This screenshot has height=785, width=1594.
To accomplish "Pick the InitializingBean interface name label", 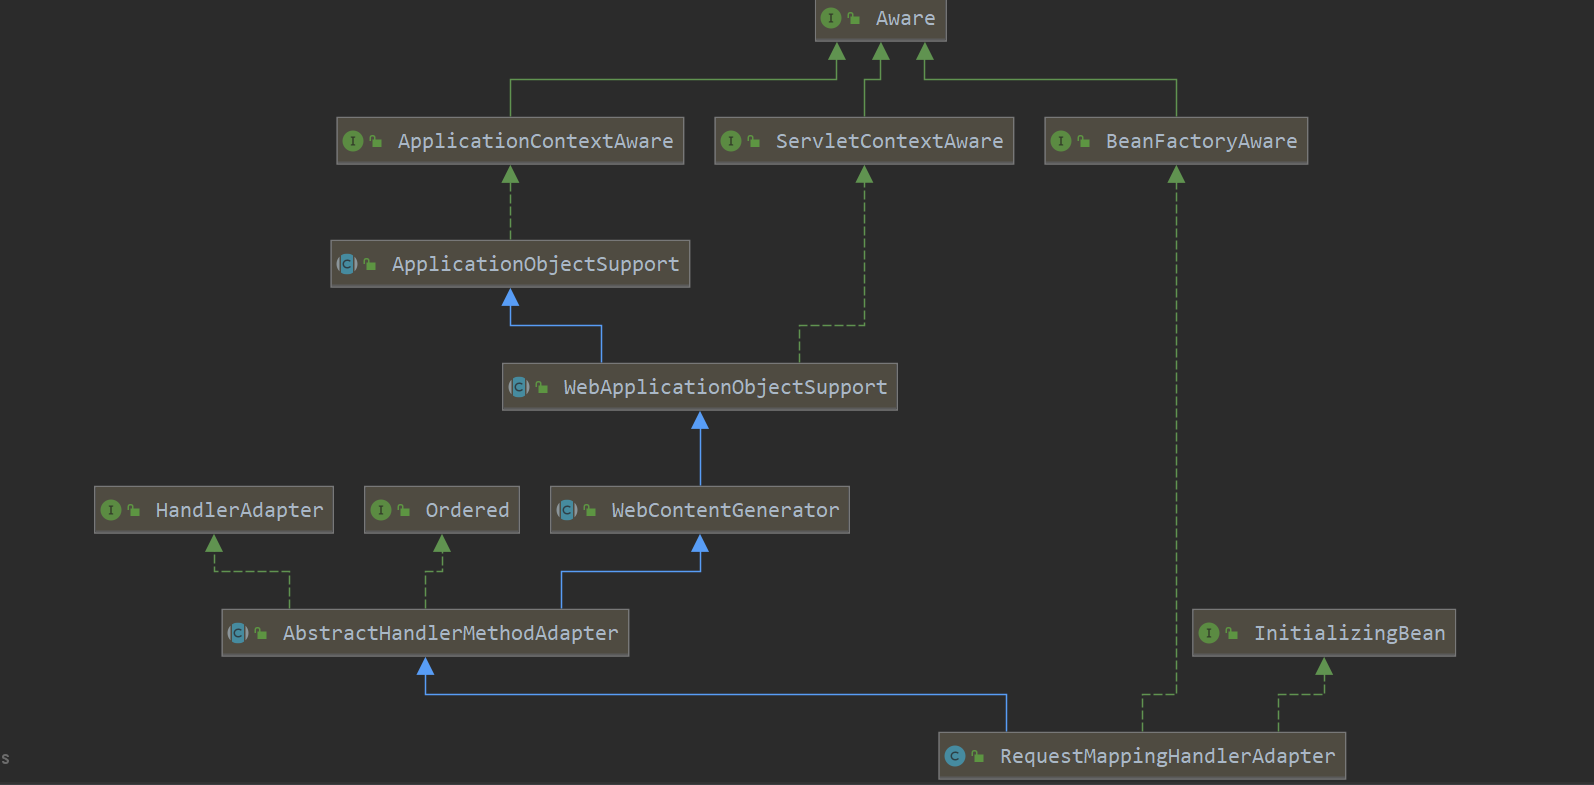I will click(1349, 633).
